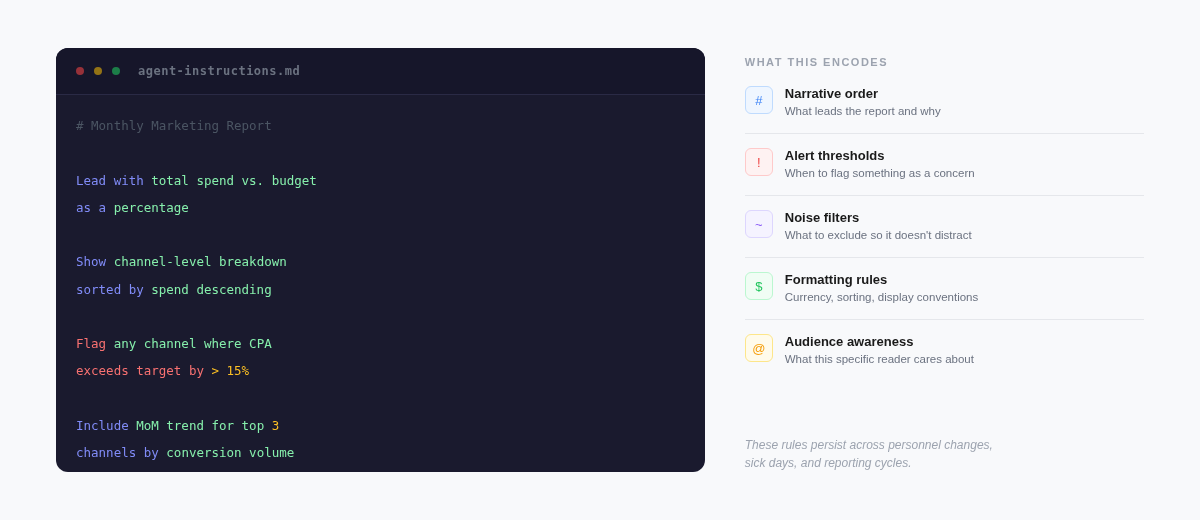Click the at-sign icon beside Audience awareness
Image resolution: width=1200 pixels, height=520 pixels.
coord(759,348)
